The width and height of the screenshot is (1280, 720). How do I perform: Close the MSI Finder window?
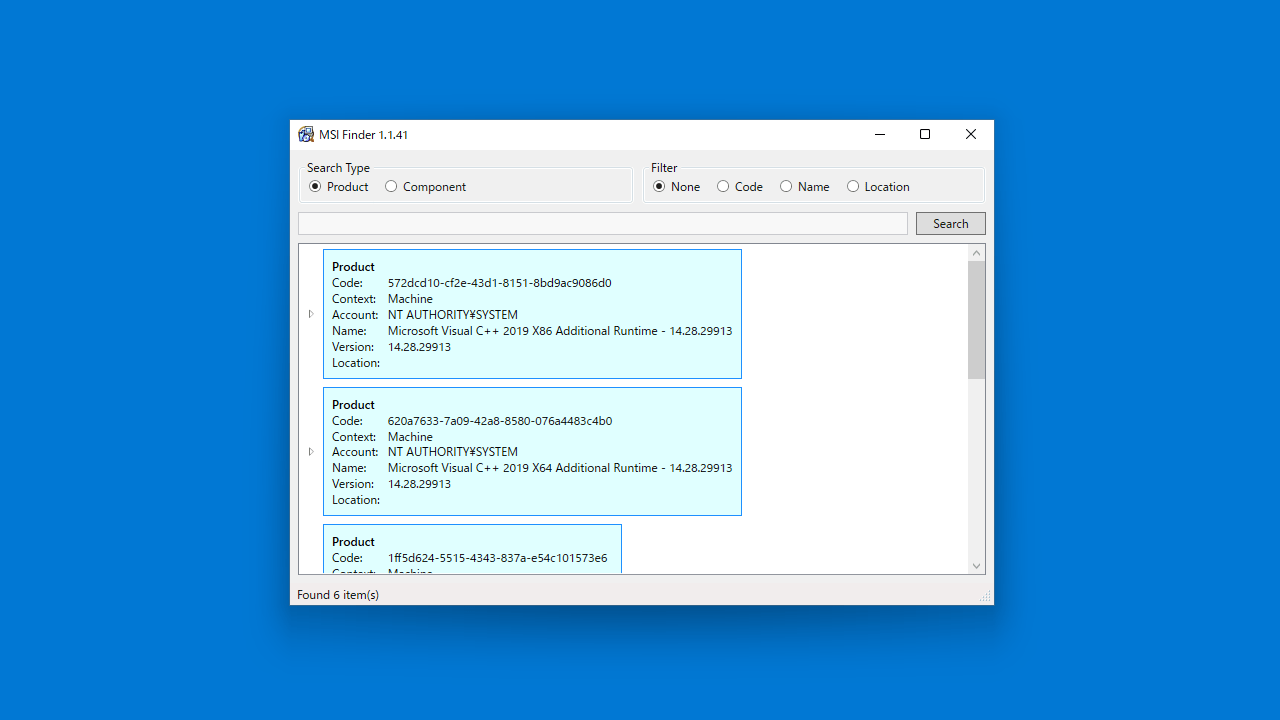point(971,134)
